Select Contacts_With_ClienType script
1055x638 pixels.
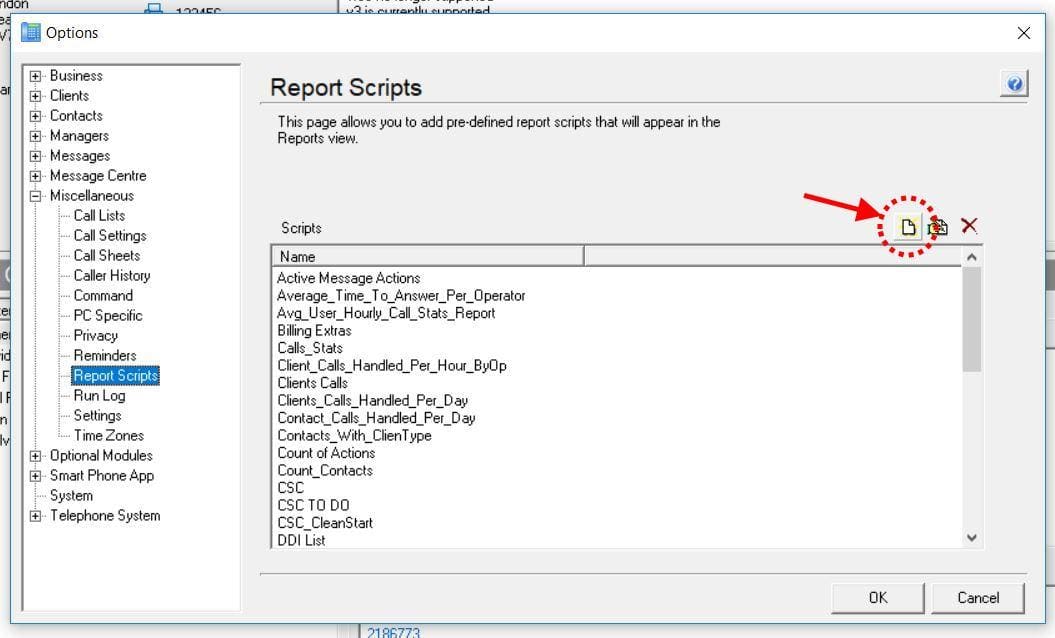click(355, 435)
